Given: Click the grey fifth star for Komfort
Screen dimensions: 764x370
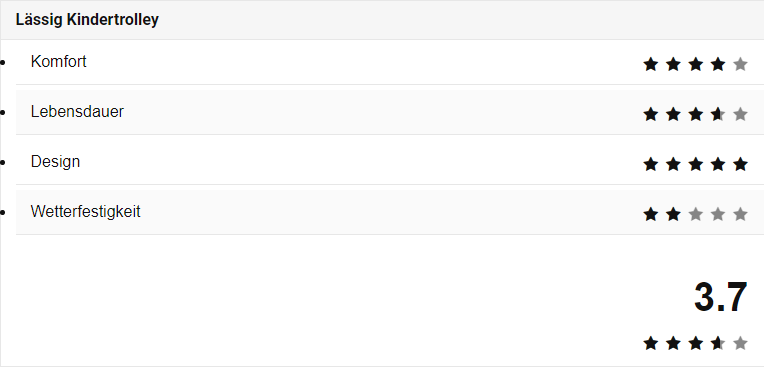Looking at the screenshot, I should (x=740, y=64).
